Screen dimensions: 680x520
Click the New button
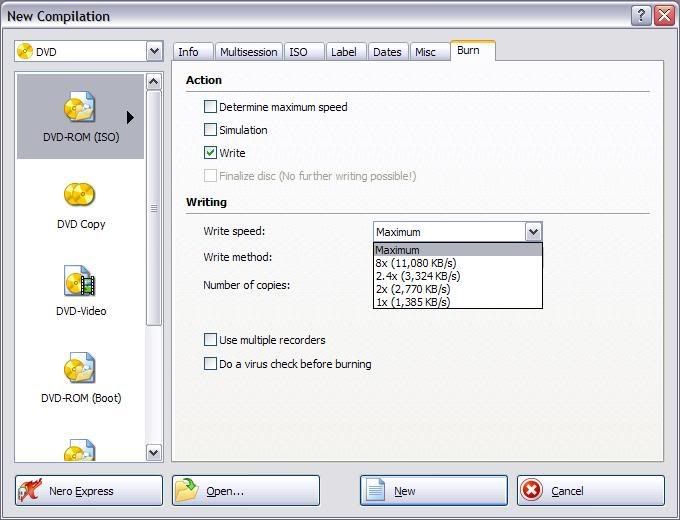click(x=434, y=491)
